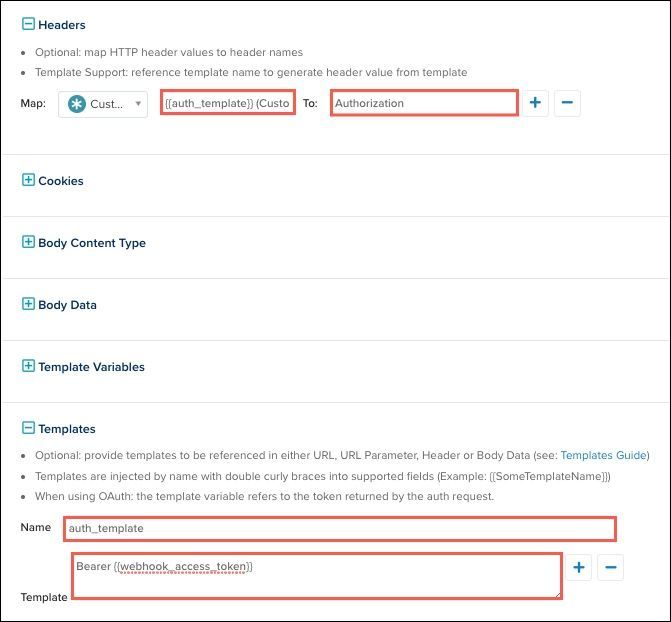Expand Template Variables plus icon
The image size is (671, 622).
[x=28, y=367]
